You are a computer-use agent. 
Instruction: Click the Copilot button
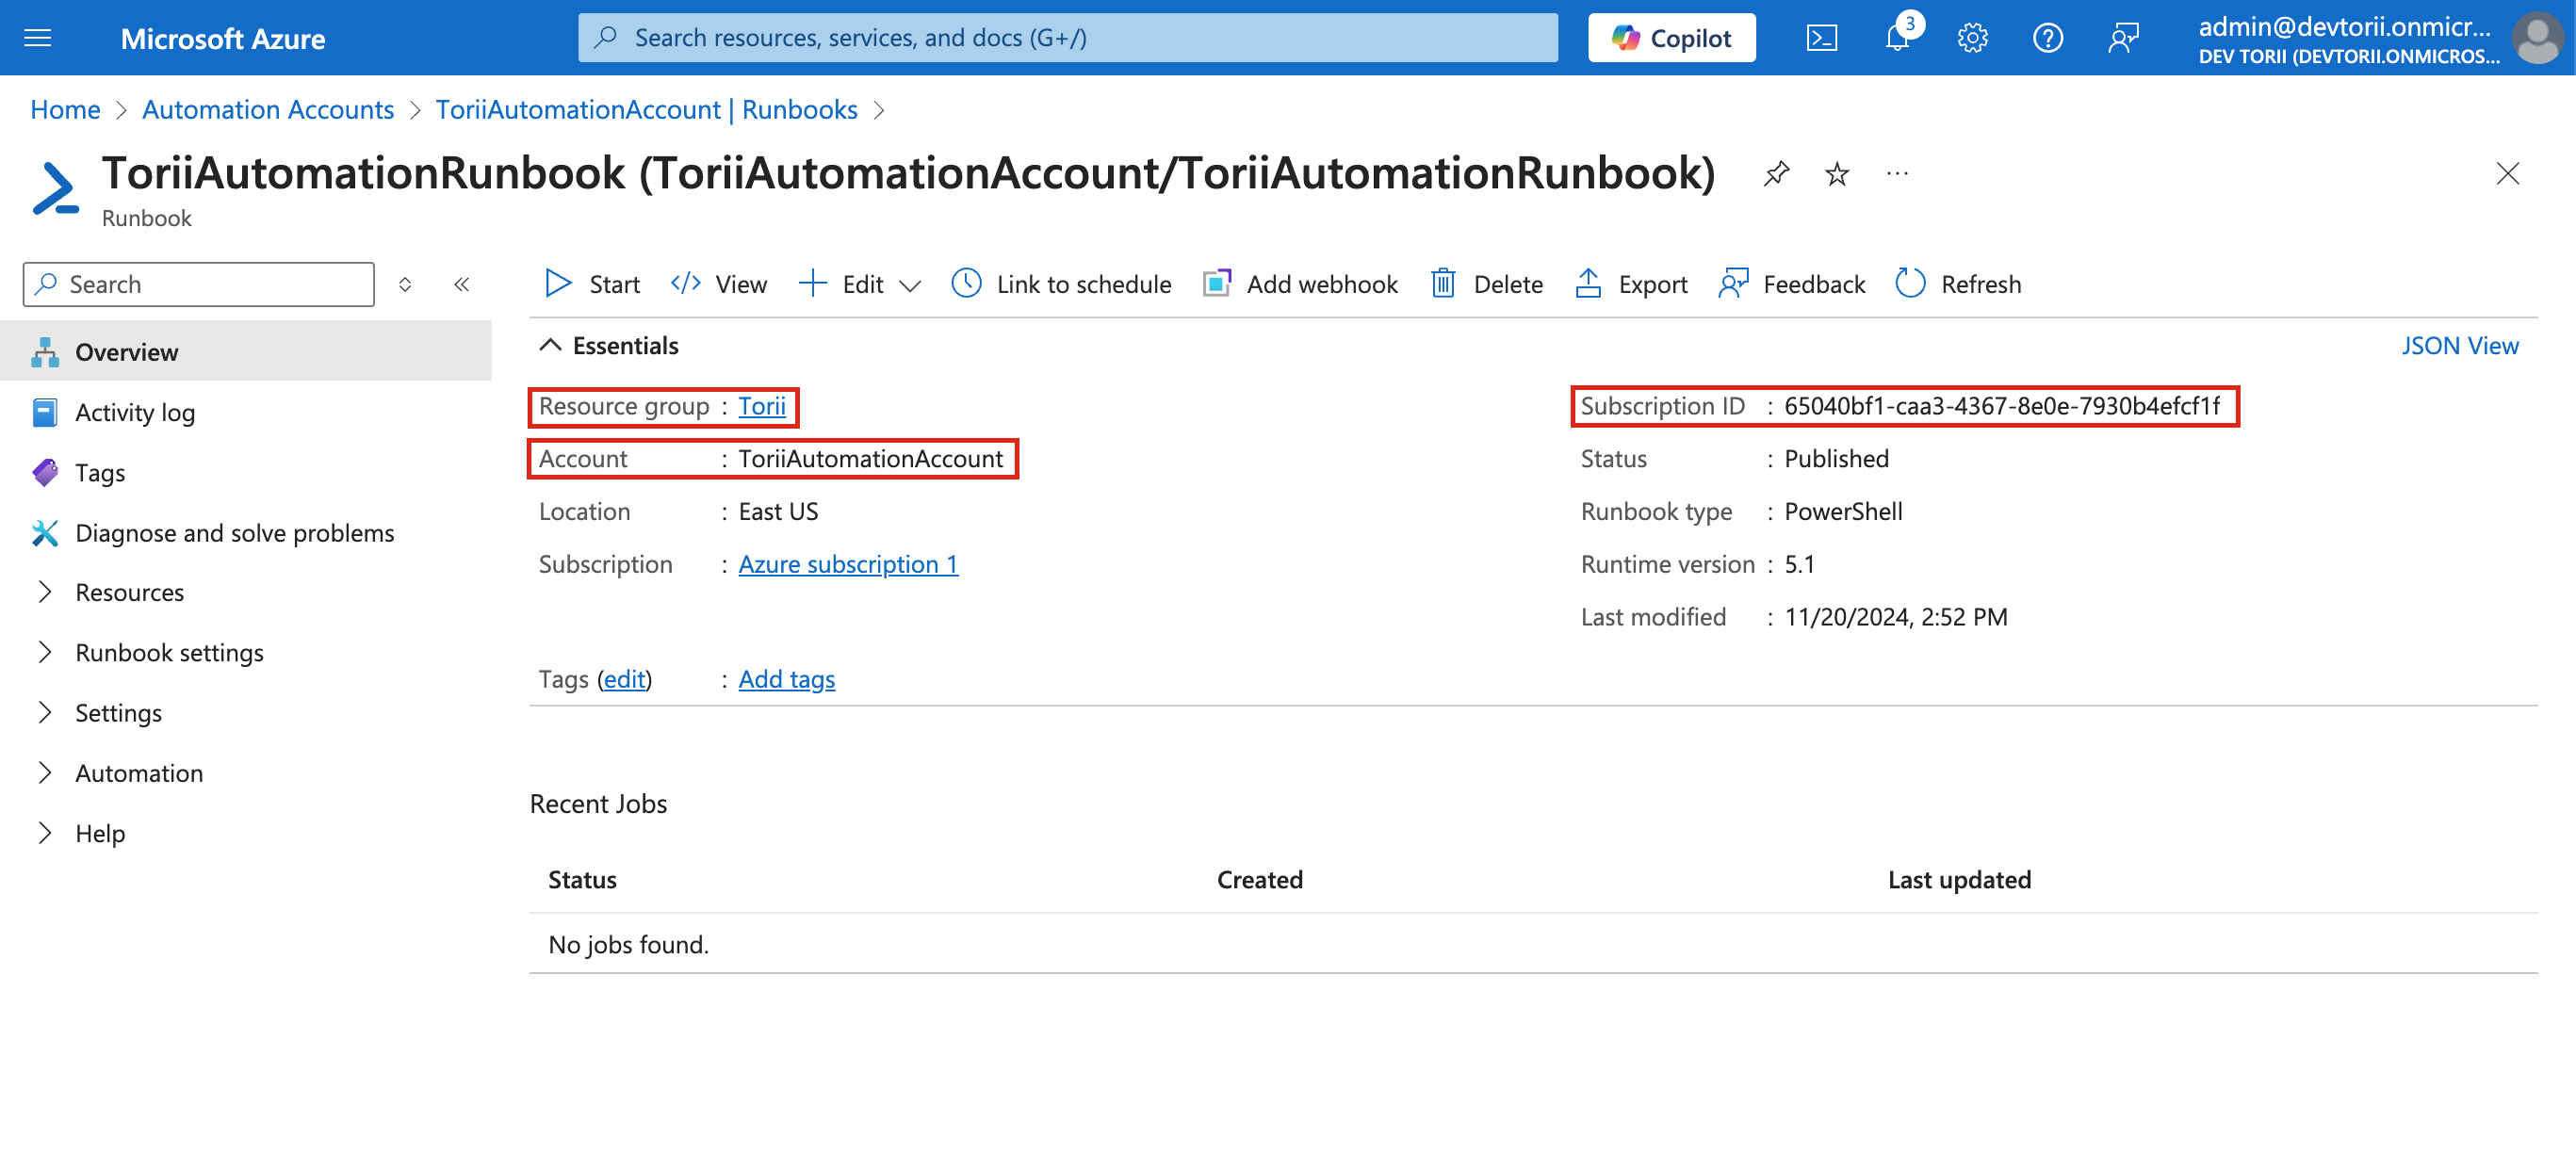(x=1671, y=38)
